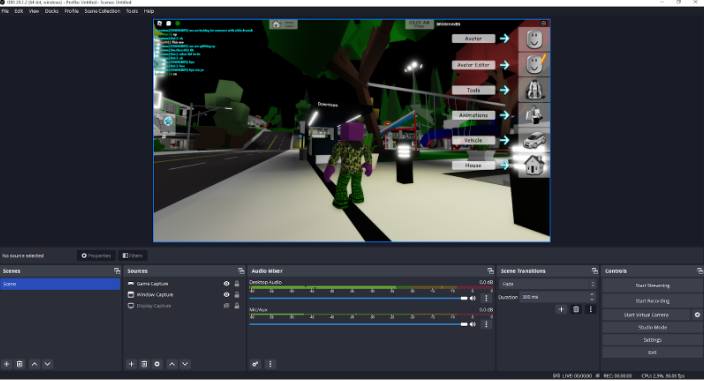This screenshot has width=704, height=381.
Task: Click the game preview canvas
Action: click(352, 131)
